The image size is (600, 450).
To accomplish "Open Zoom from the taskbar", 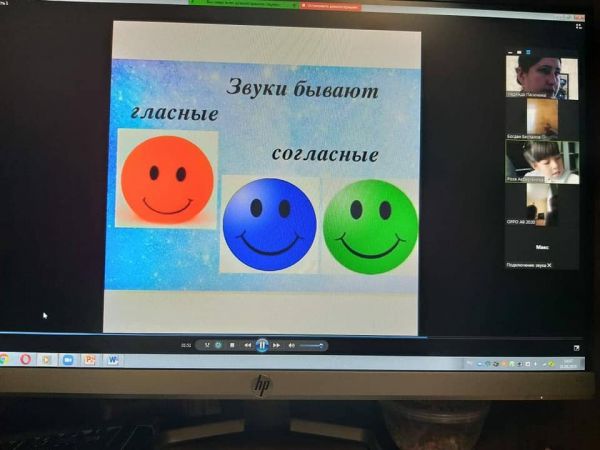I will click(x=68, y=359).
